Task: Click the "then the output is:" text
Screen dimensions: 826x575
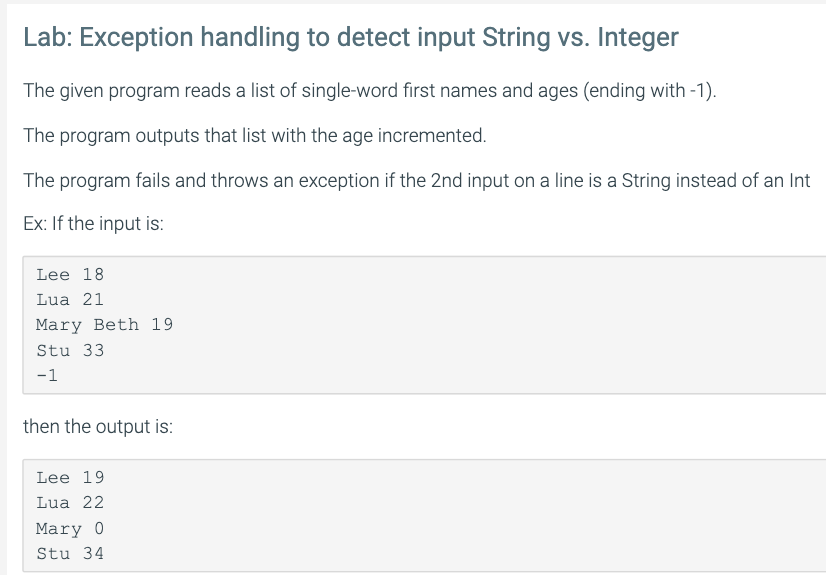Action: point(98,427)
